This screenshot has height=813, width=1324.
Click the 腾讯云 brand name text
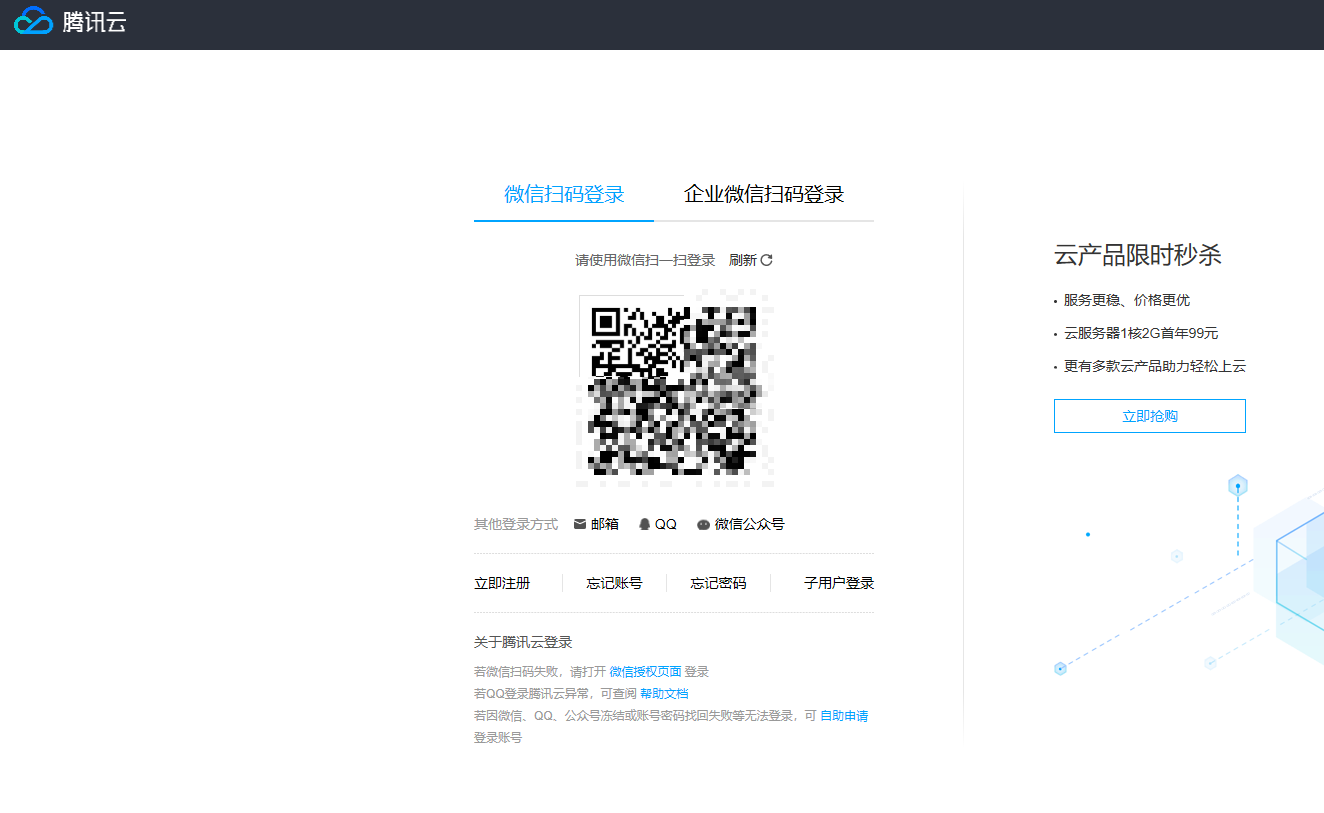[x=94, y=22]
